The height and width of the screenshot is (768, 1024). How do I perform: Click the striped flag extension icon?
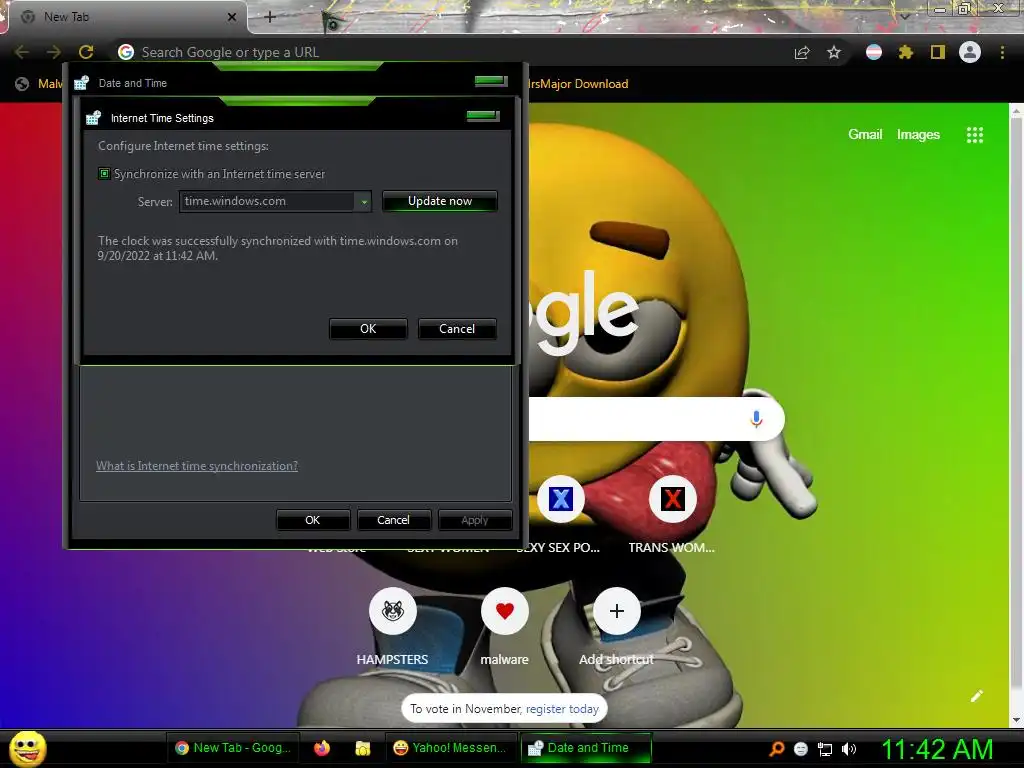coord(874,52)
